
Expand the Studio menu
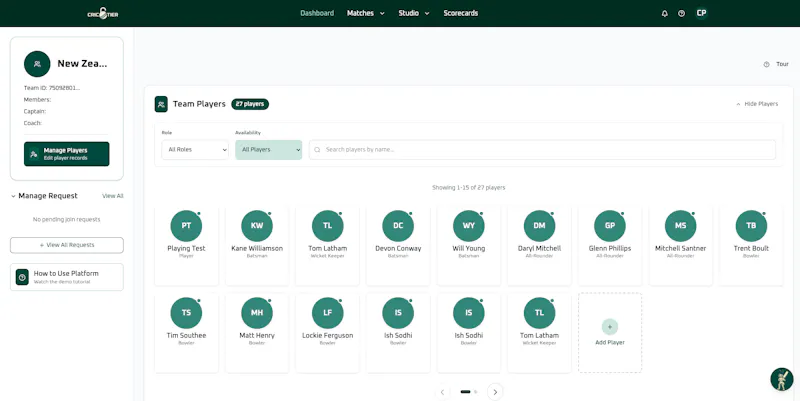click(414, 13)
